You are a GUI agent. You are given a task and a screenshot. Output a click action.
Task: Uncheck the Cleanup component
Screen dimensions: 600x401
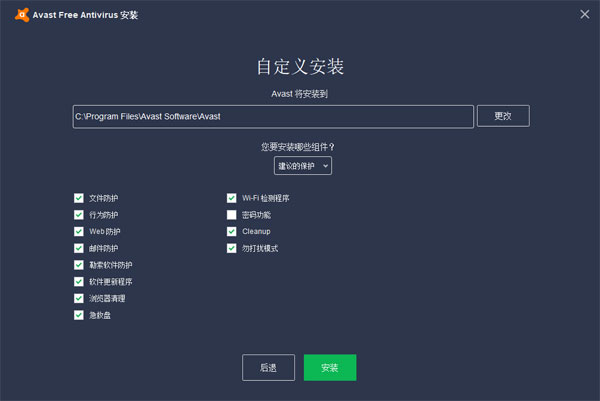click(232, 231)
